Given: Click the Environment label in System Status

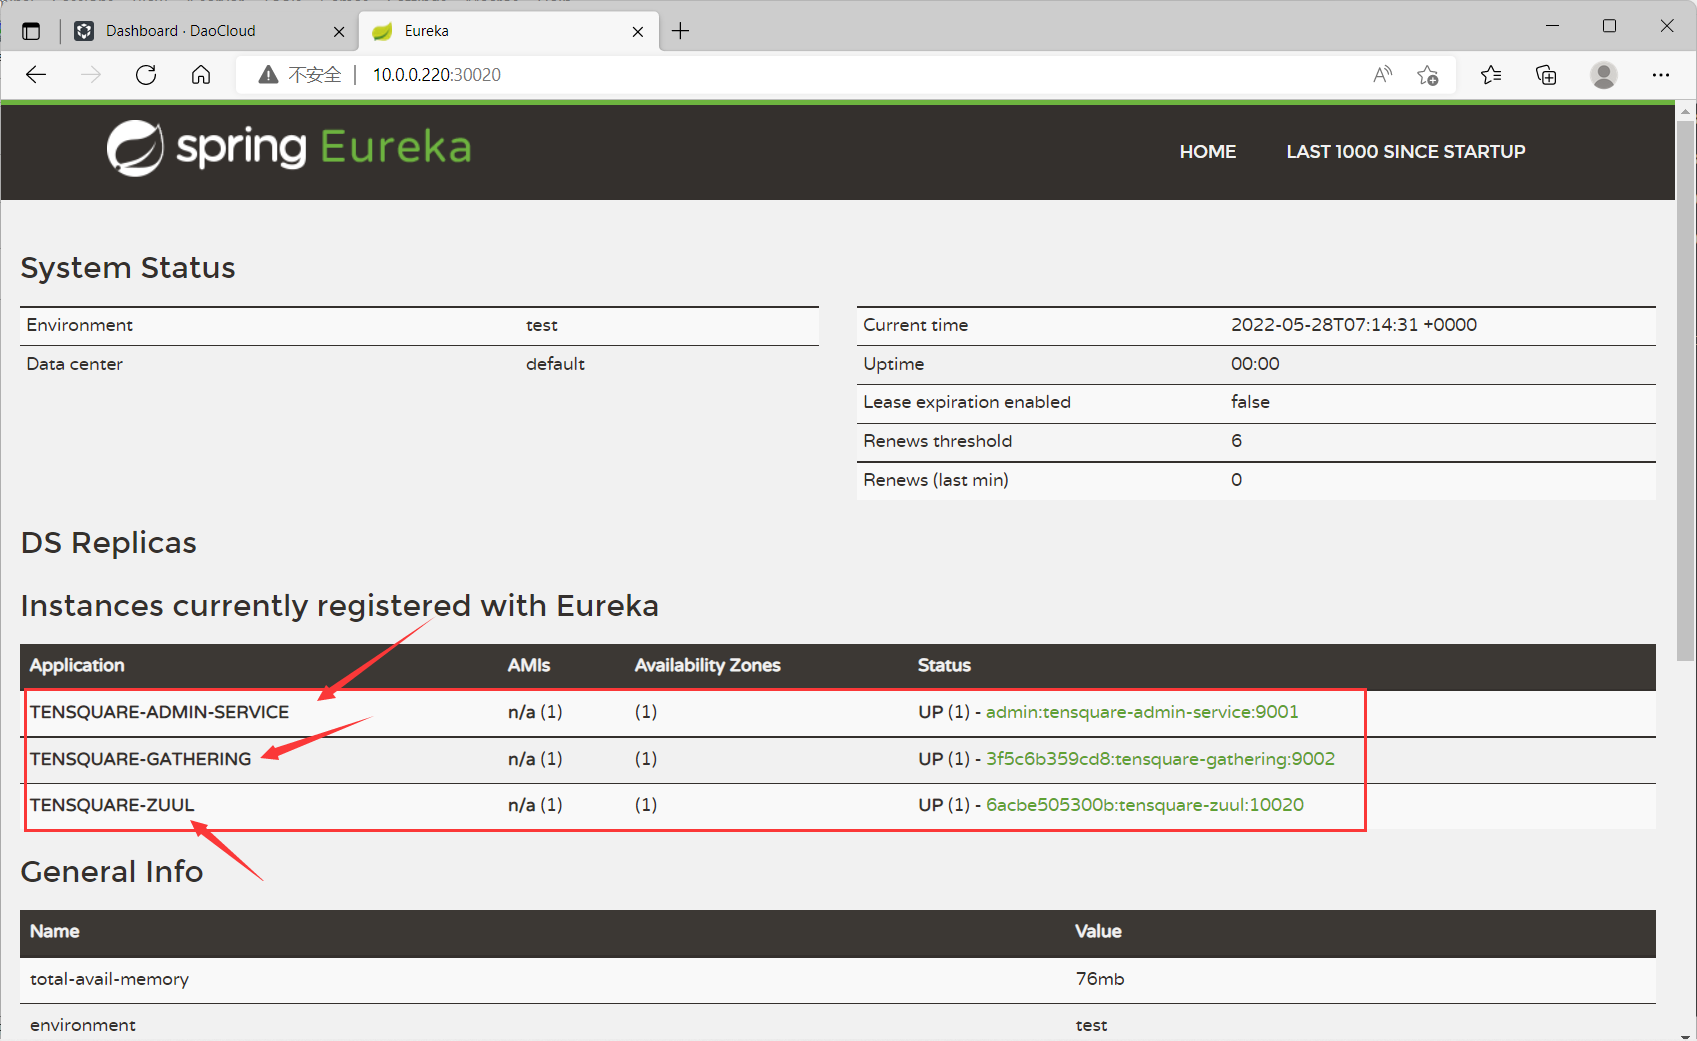Looking at the screenshot, I should pos(80,325).
